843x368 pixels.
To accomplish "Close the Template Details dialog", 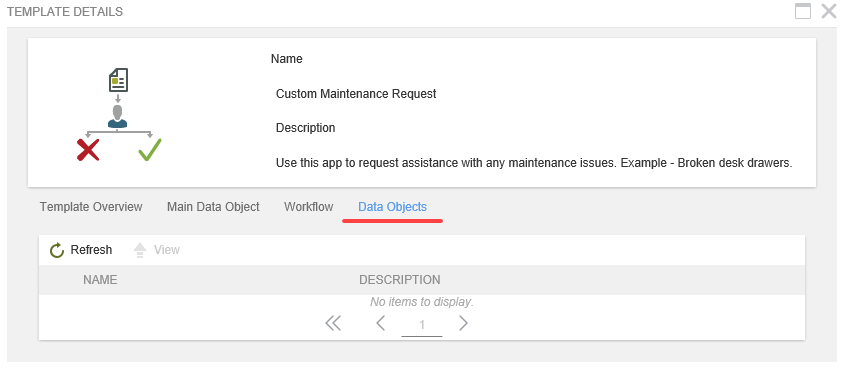I will [829, 11].
